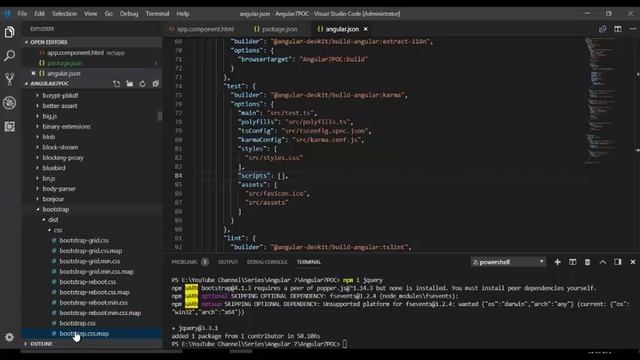Click the Visual Studio Code logo icon
Viewport: 640px width, 360px height.
[x=7, y=13]
